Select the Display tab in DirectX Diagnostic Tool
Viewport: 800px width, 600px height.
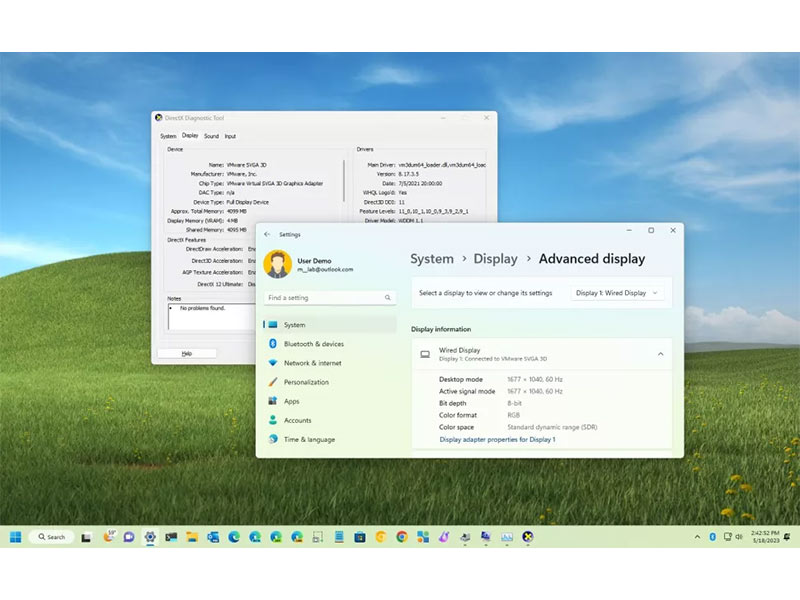coord(190,136)
